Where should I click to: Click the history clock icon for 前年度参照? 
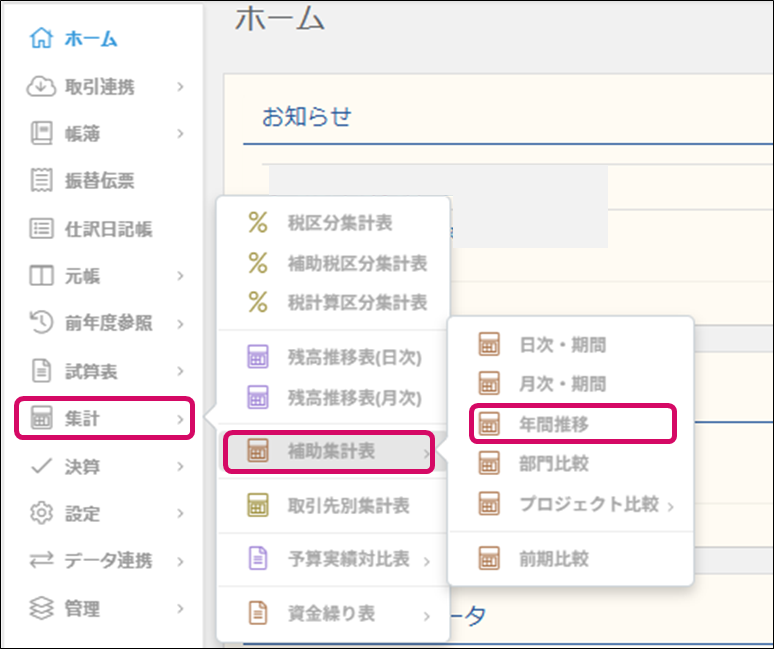coord(41,323)
